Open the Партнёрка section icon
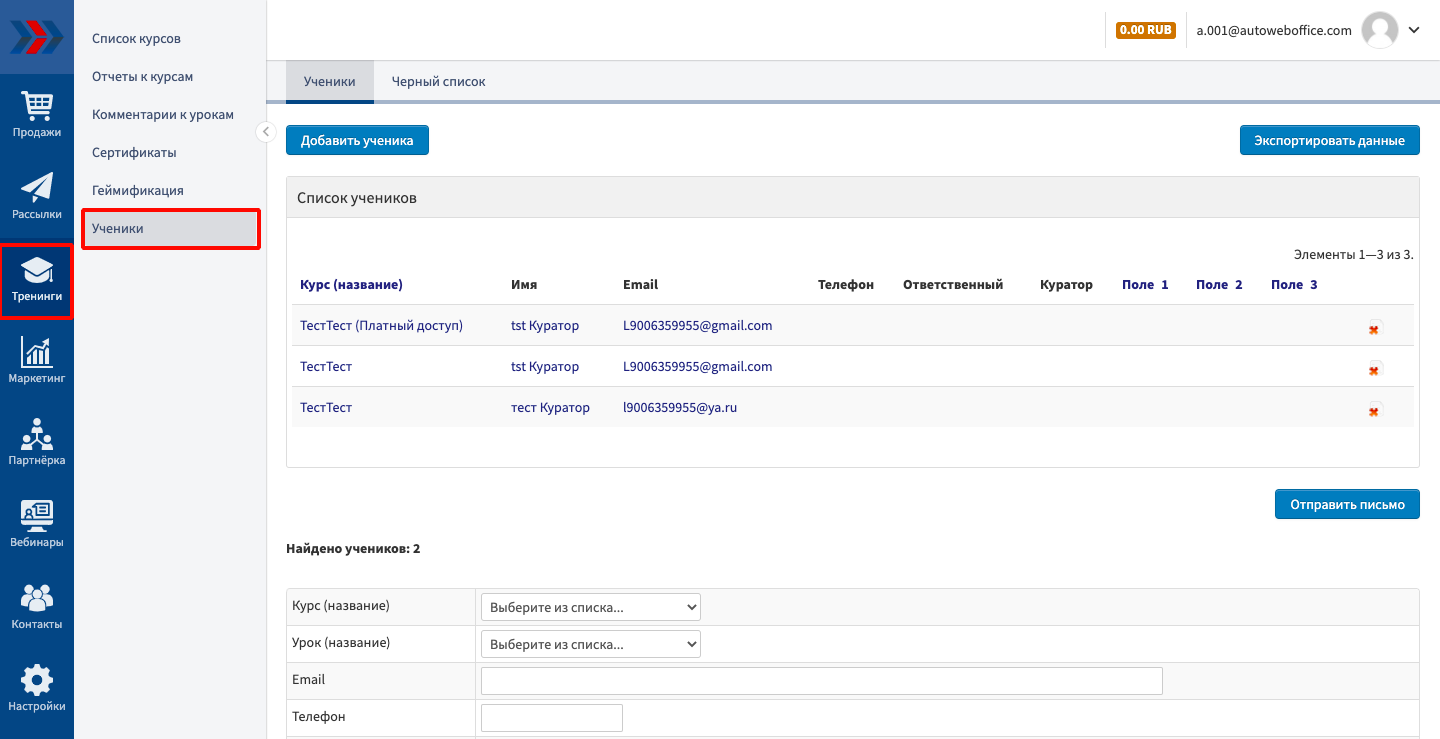 [37, 441]
